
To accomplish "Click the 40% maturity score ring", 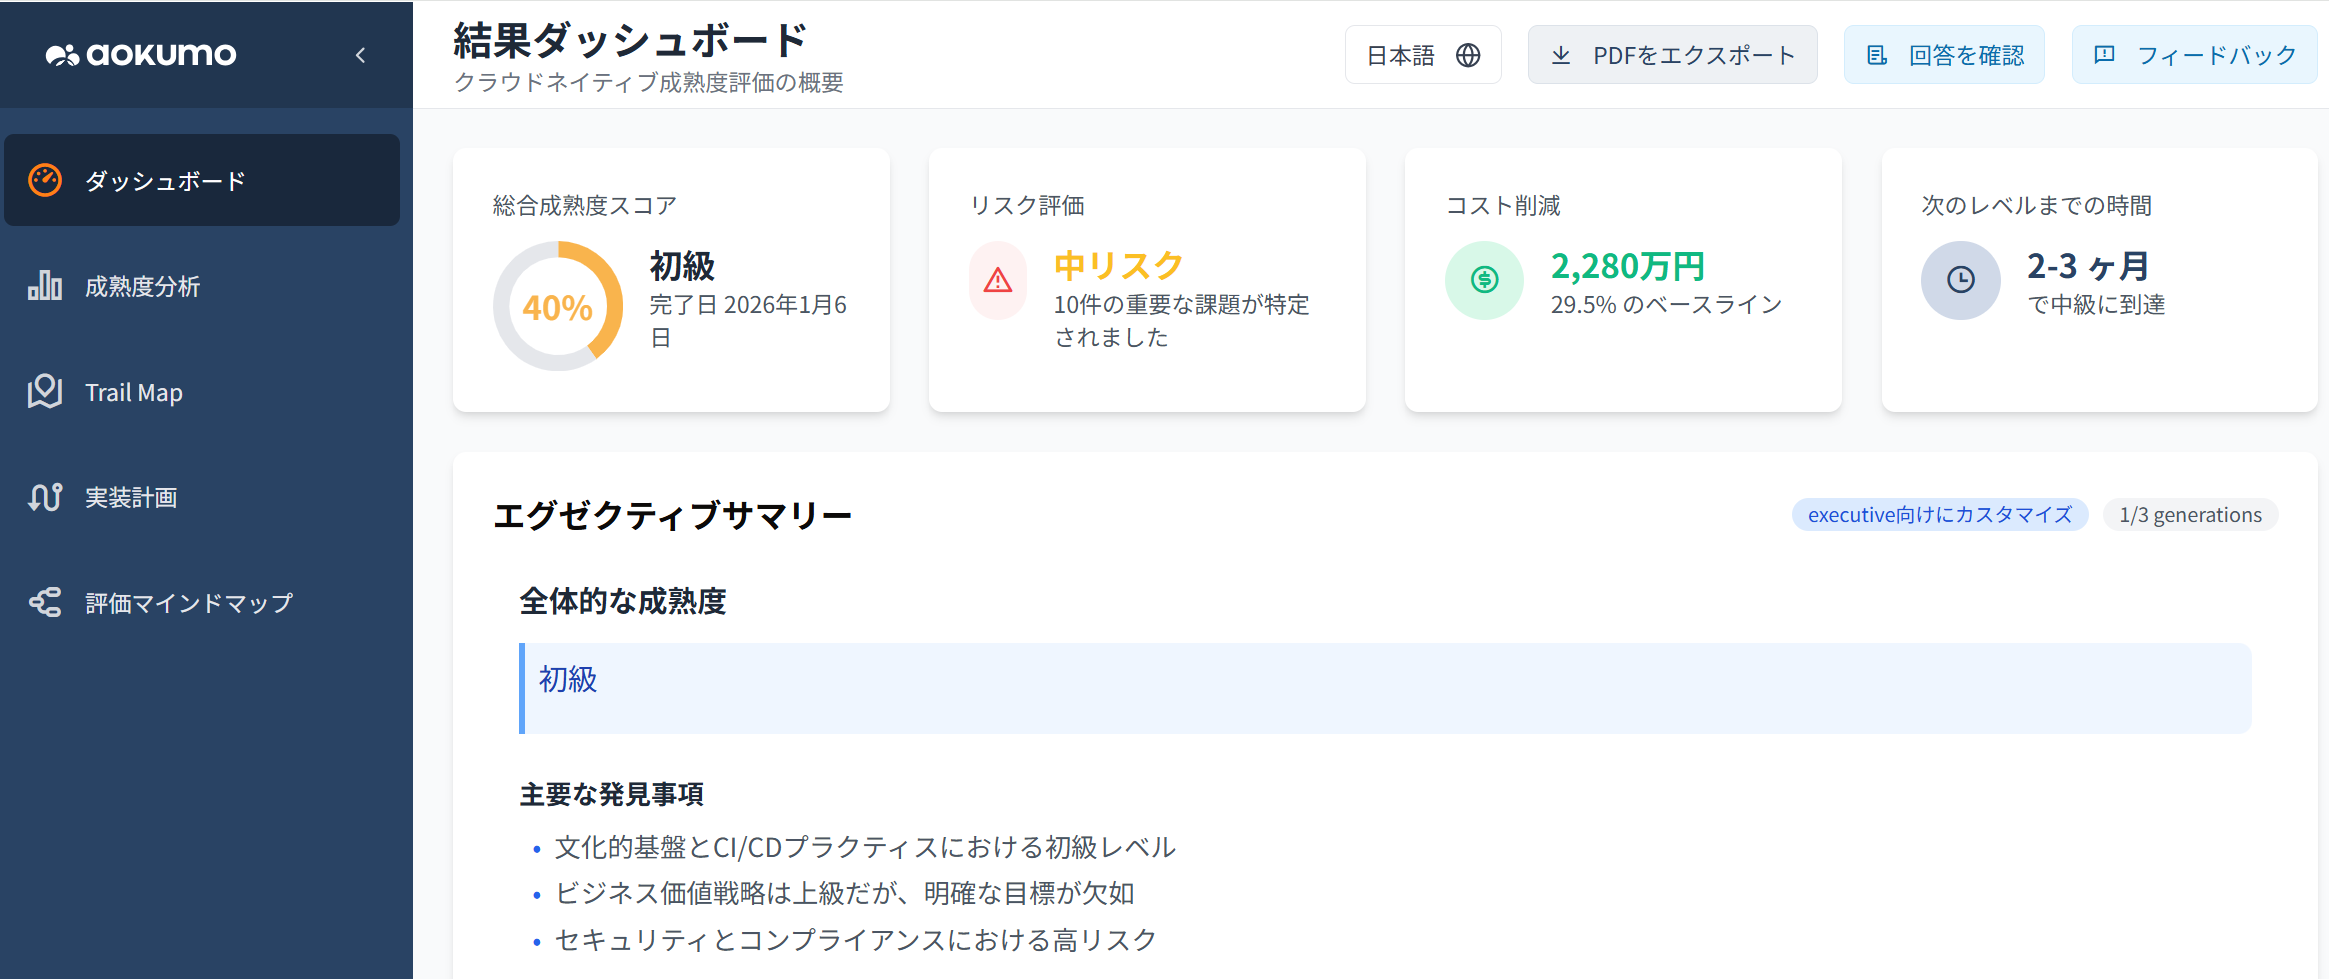I will pyautogui.click(x=558, y=306).
